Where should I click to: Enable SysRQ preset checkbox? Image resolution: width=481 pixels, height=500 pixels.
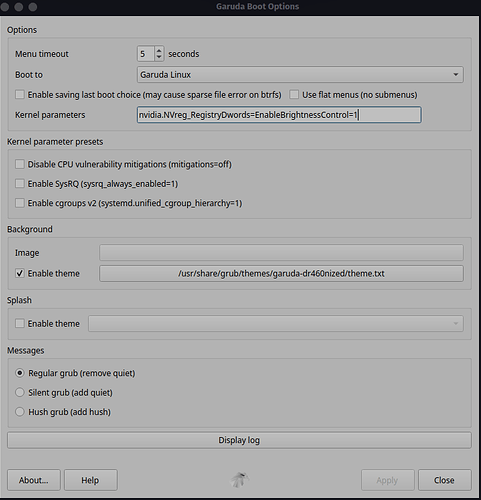tap(20, 184)
